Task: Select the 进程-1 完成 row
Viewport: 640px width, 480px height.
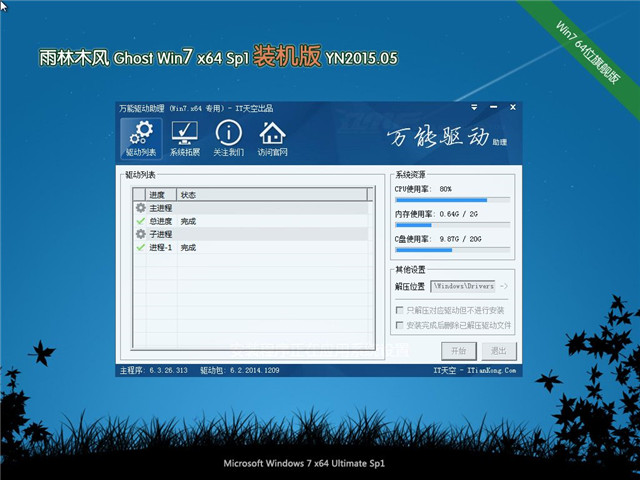Action: point(251,247)
